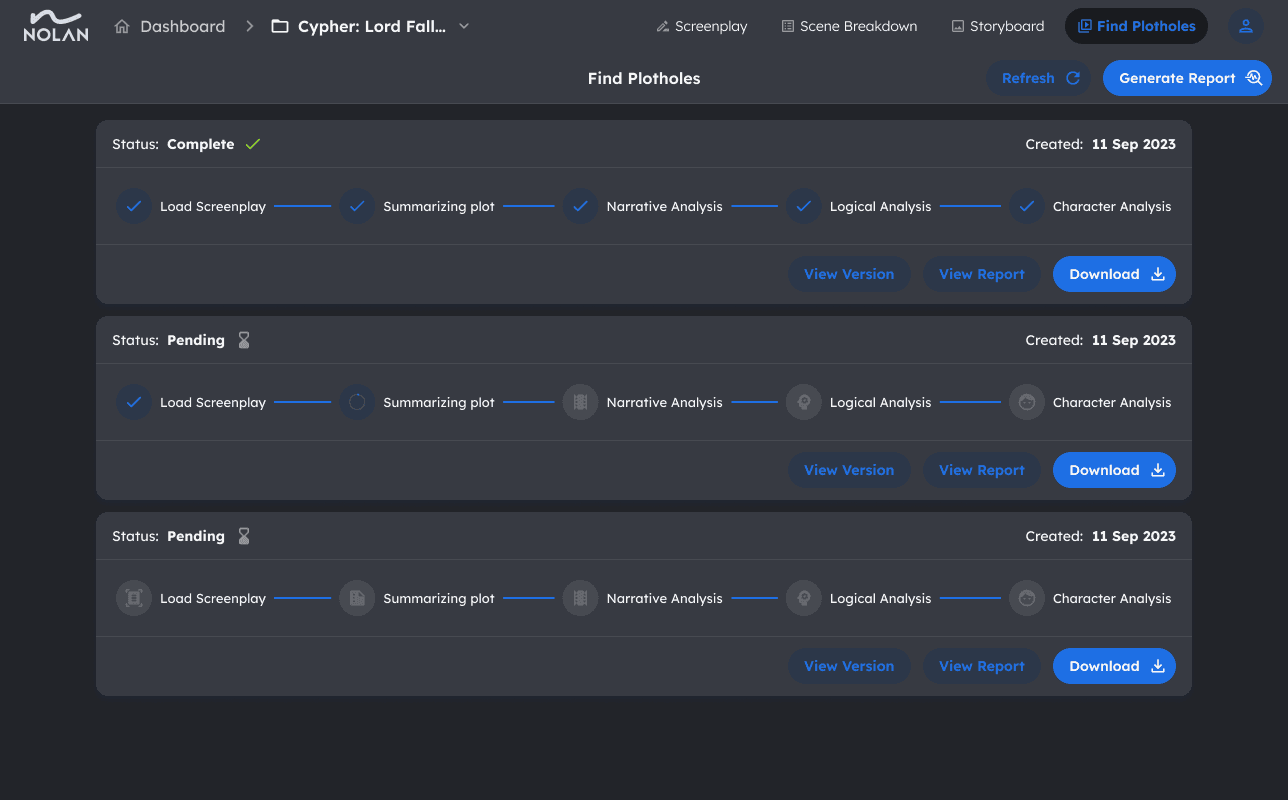Open the Screenplay tab

click(701, 26)
